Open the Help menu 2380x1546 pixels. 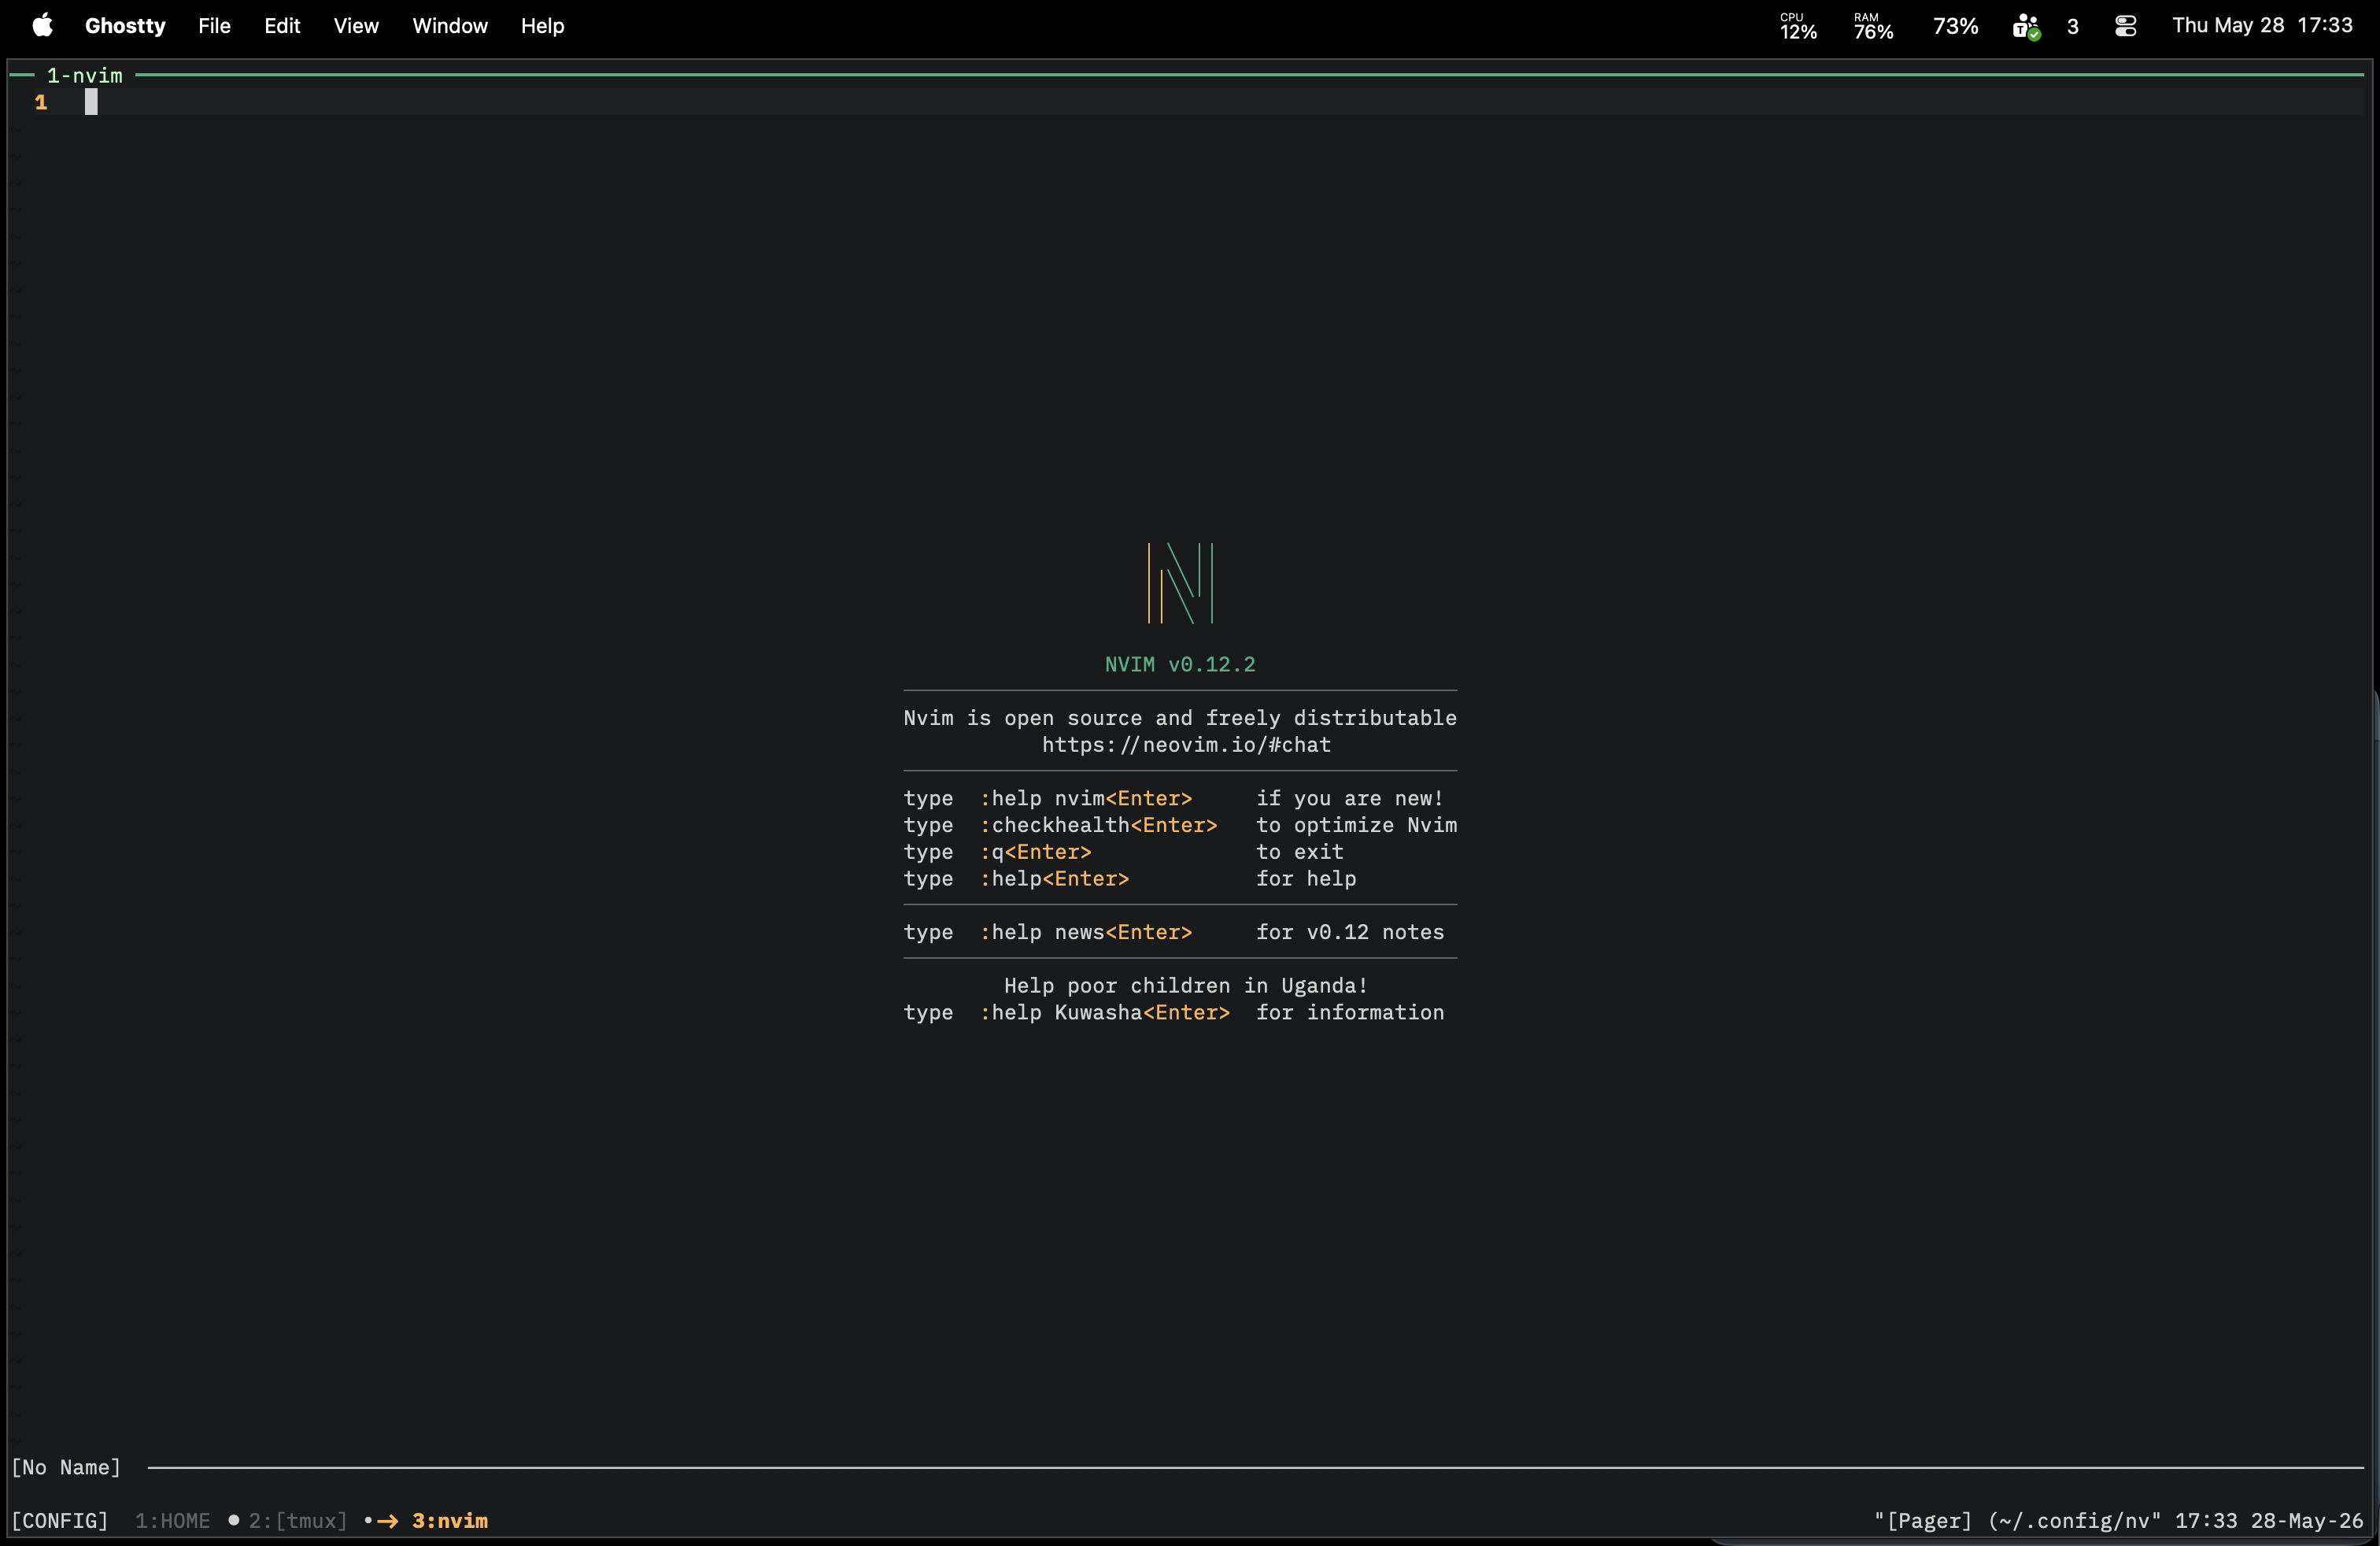tap(542, 26)
